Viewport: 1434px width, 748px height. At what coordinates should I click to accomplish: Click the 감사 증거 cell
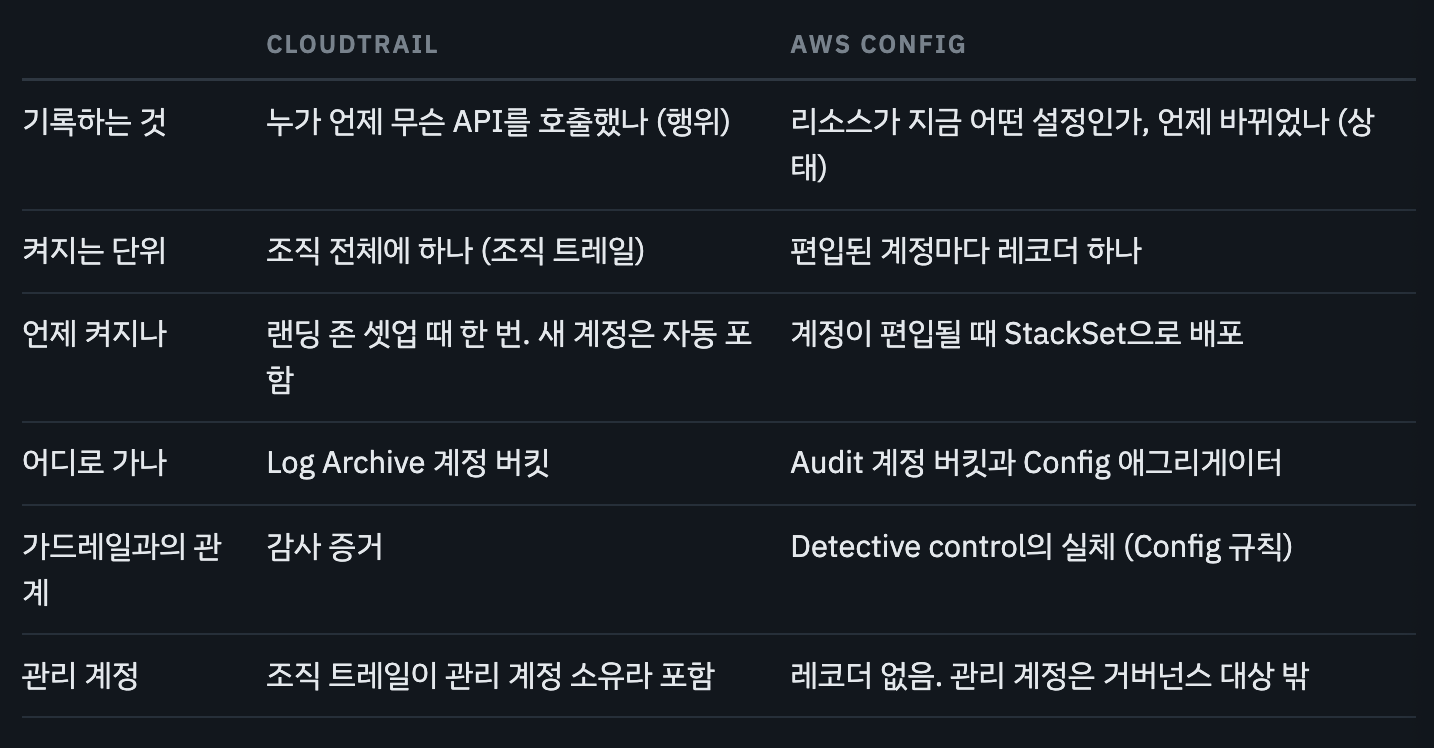click(x=324, y=547)
